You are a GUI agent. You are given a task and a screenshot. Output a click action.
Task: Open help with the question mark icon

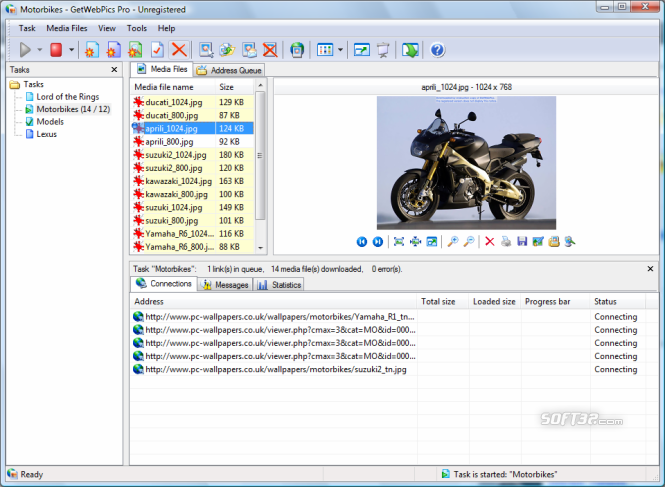point(437,50)
